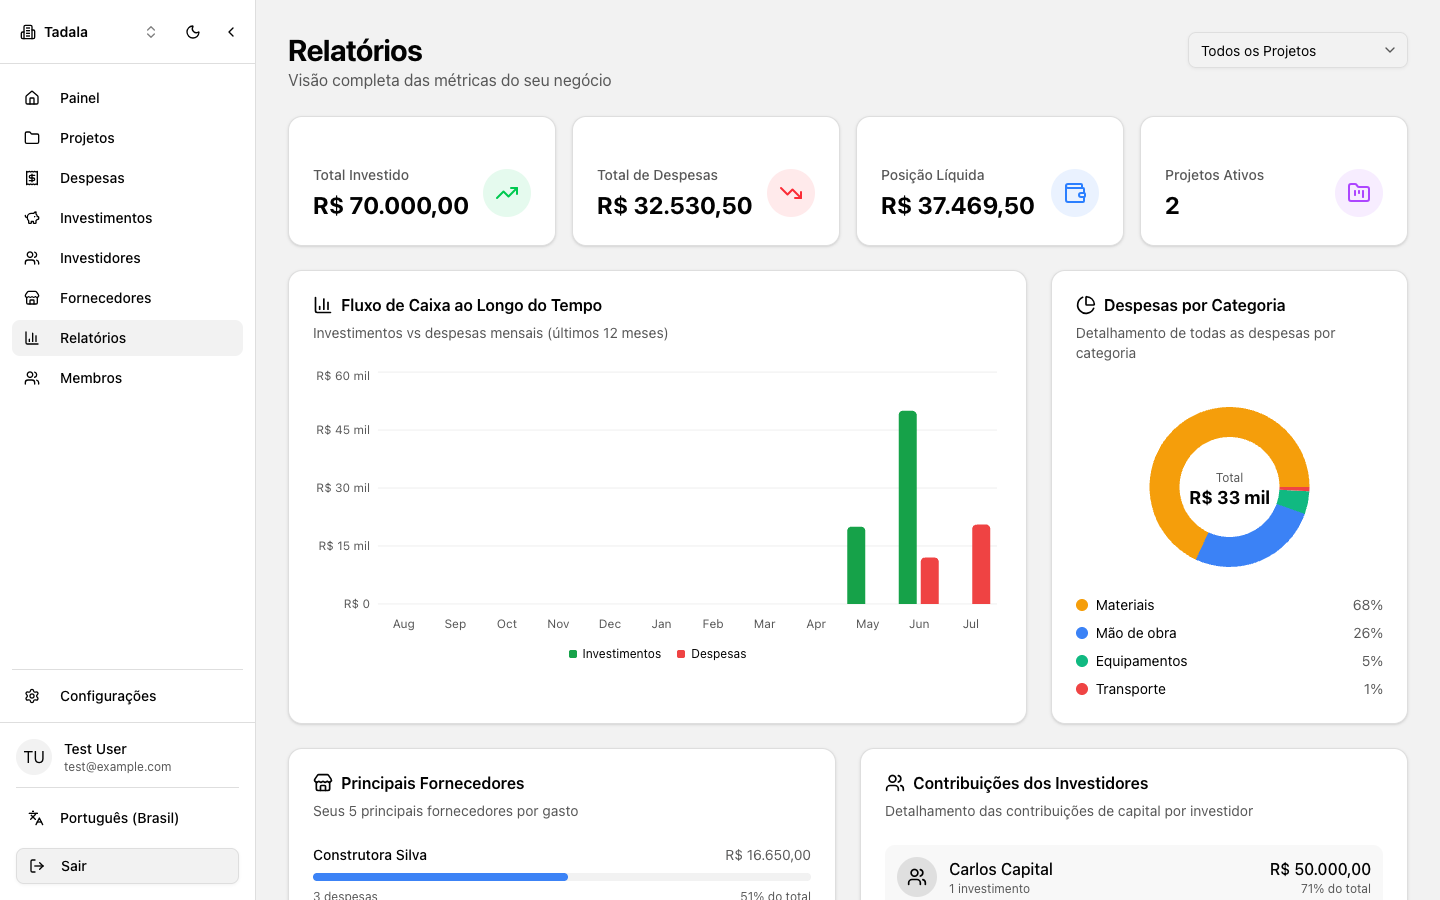This screenshot has height=900, width=1440.
Task: Select Investidores in the navigation
Action: point(127,258)
